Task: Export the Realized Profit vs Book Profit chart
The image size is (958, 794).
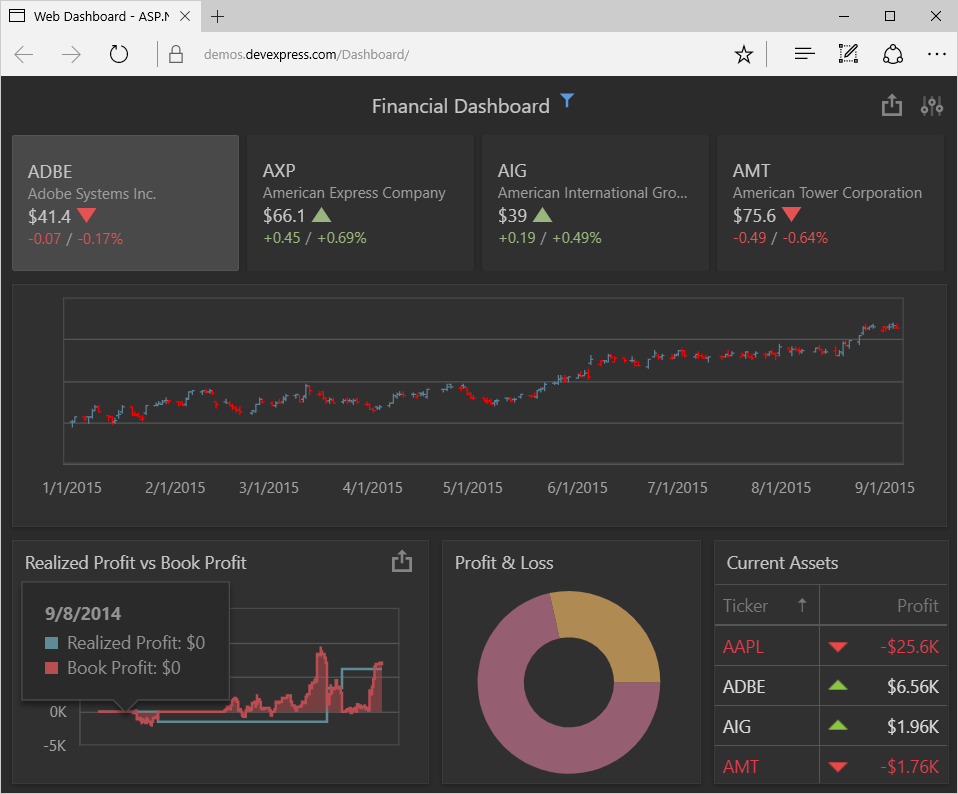Action: click(x=402, y=562)
